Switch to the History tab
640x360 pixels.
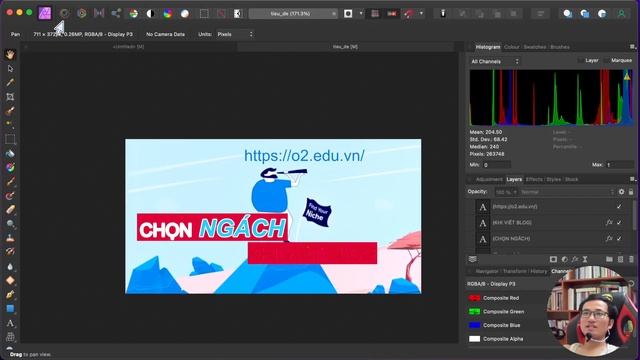pyautogui.click(x=539, y=271)
